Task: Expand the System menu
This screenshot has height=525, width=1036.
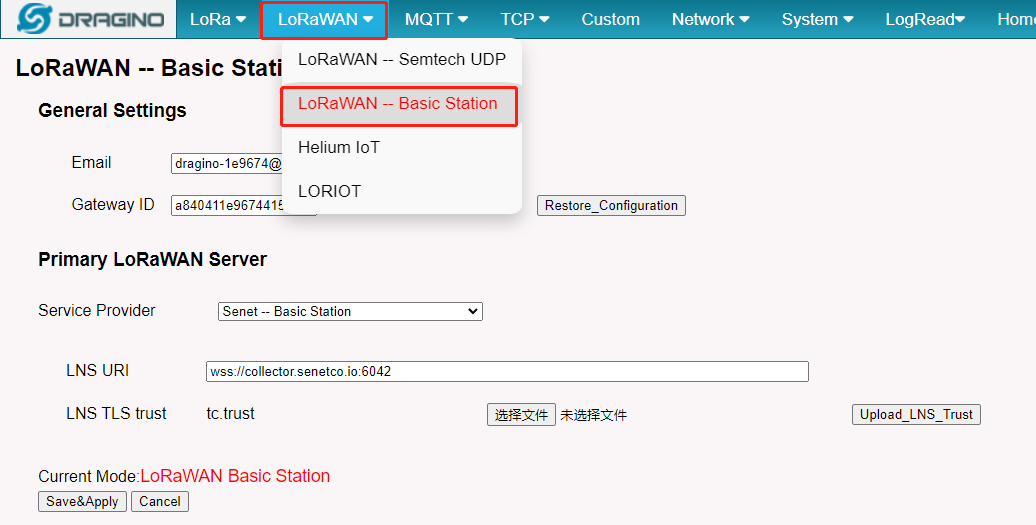Action: pyautogui.click(x=817, y=20)
